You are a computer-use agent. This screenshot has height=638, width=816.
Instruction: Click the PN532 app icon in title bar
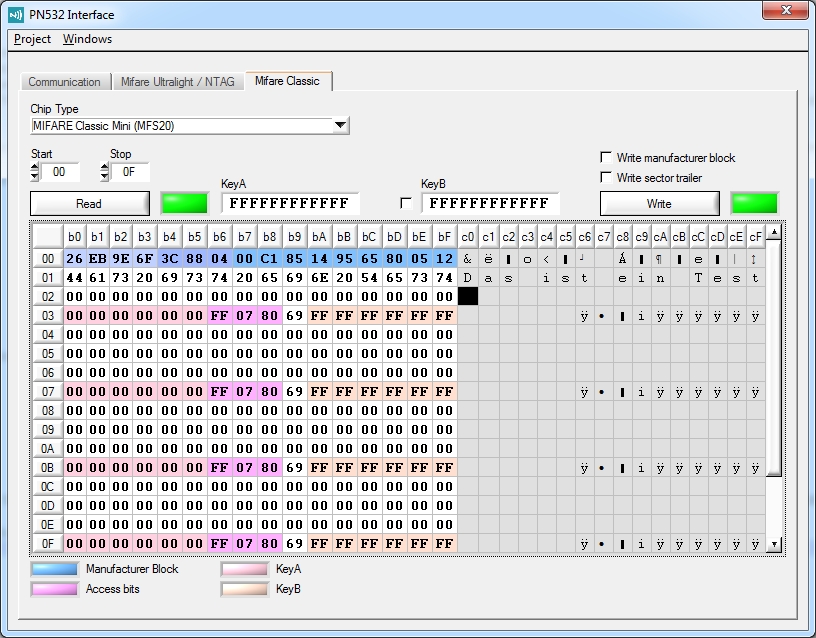[16, 15]
